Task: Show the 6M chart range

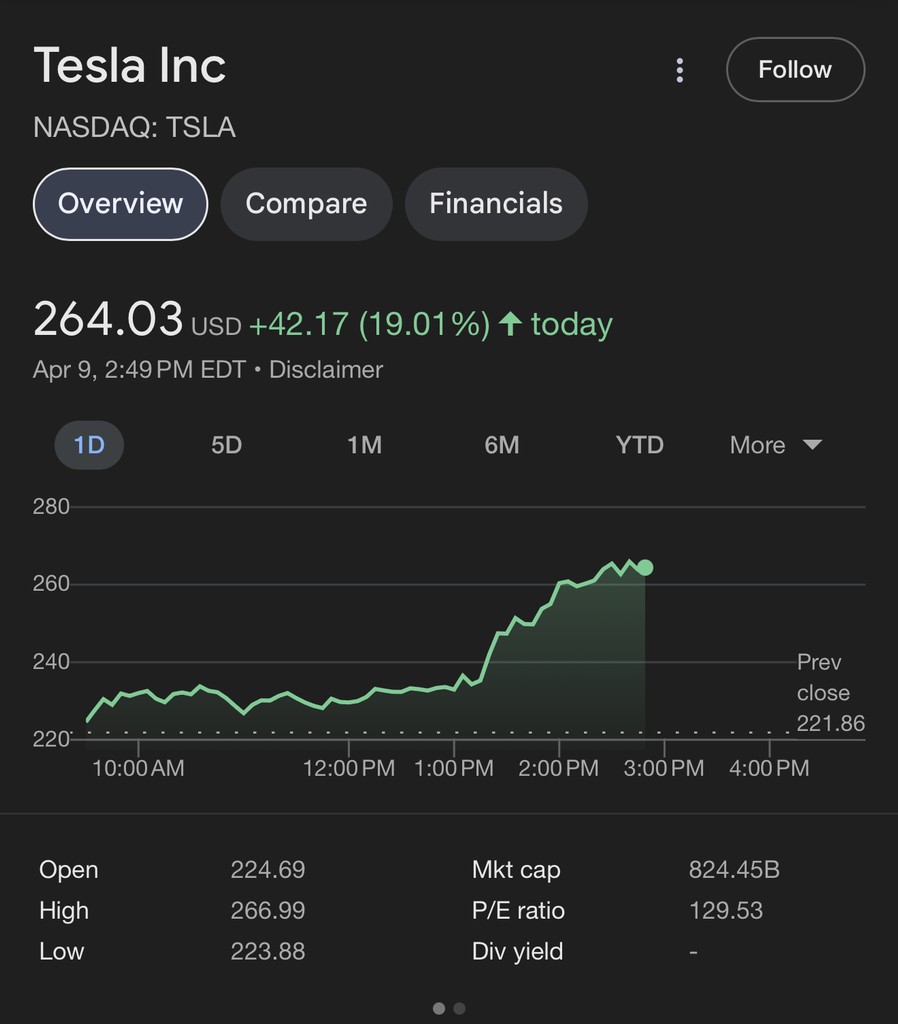Action: (502, 445)
